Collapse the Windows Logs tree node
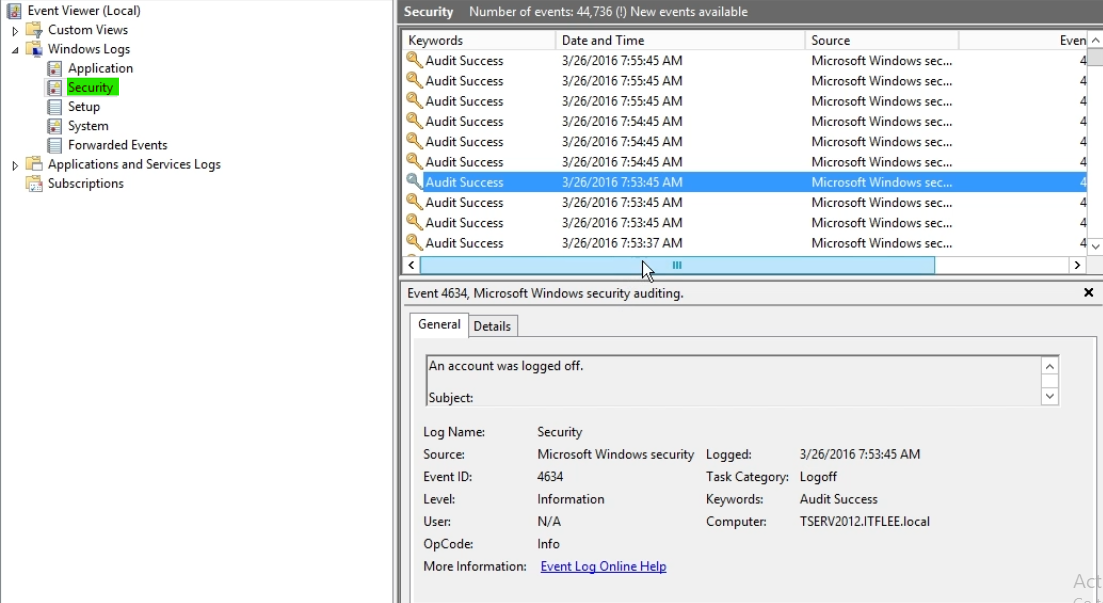The image size is (1103, 603). tap(15, 49)
